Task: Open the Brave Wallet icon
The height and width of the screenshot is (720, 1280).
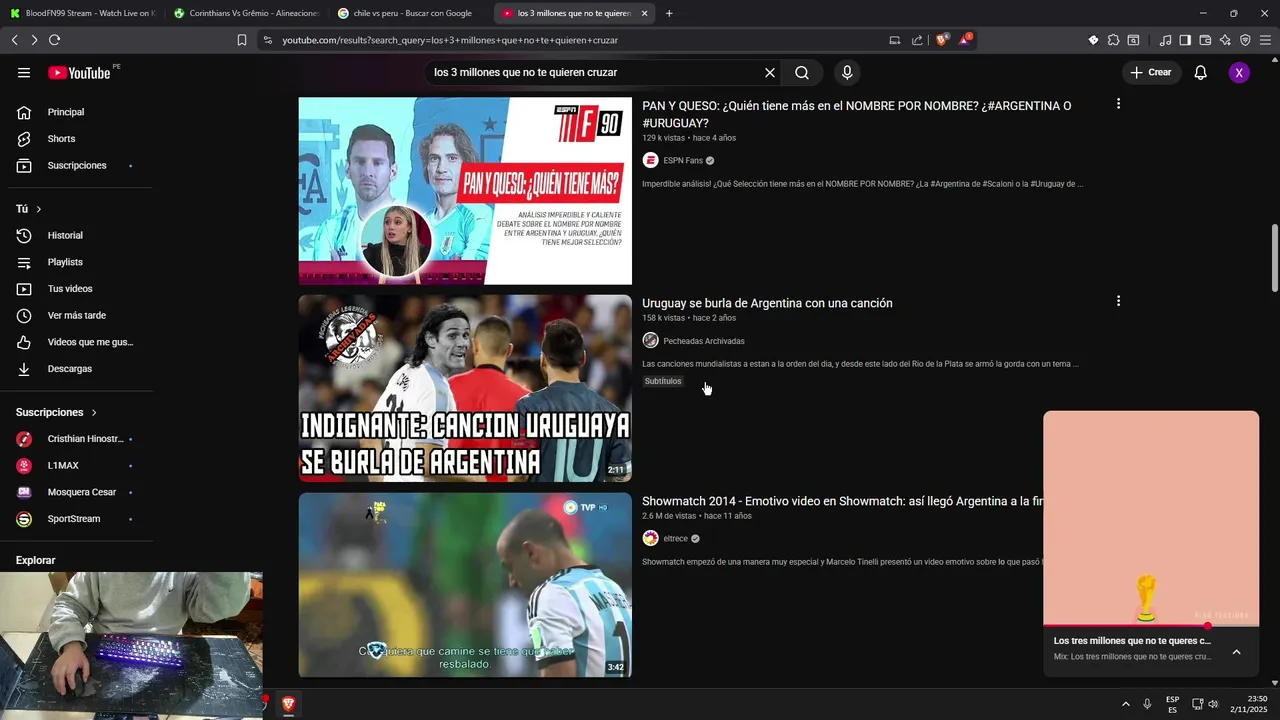Action: (x=1205, y=40)
